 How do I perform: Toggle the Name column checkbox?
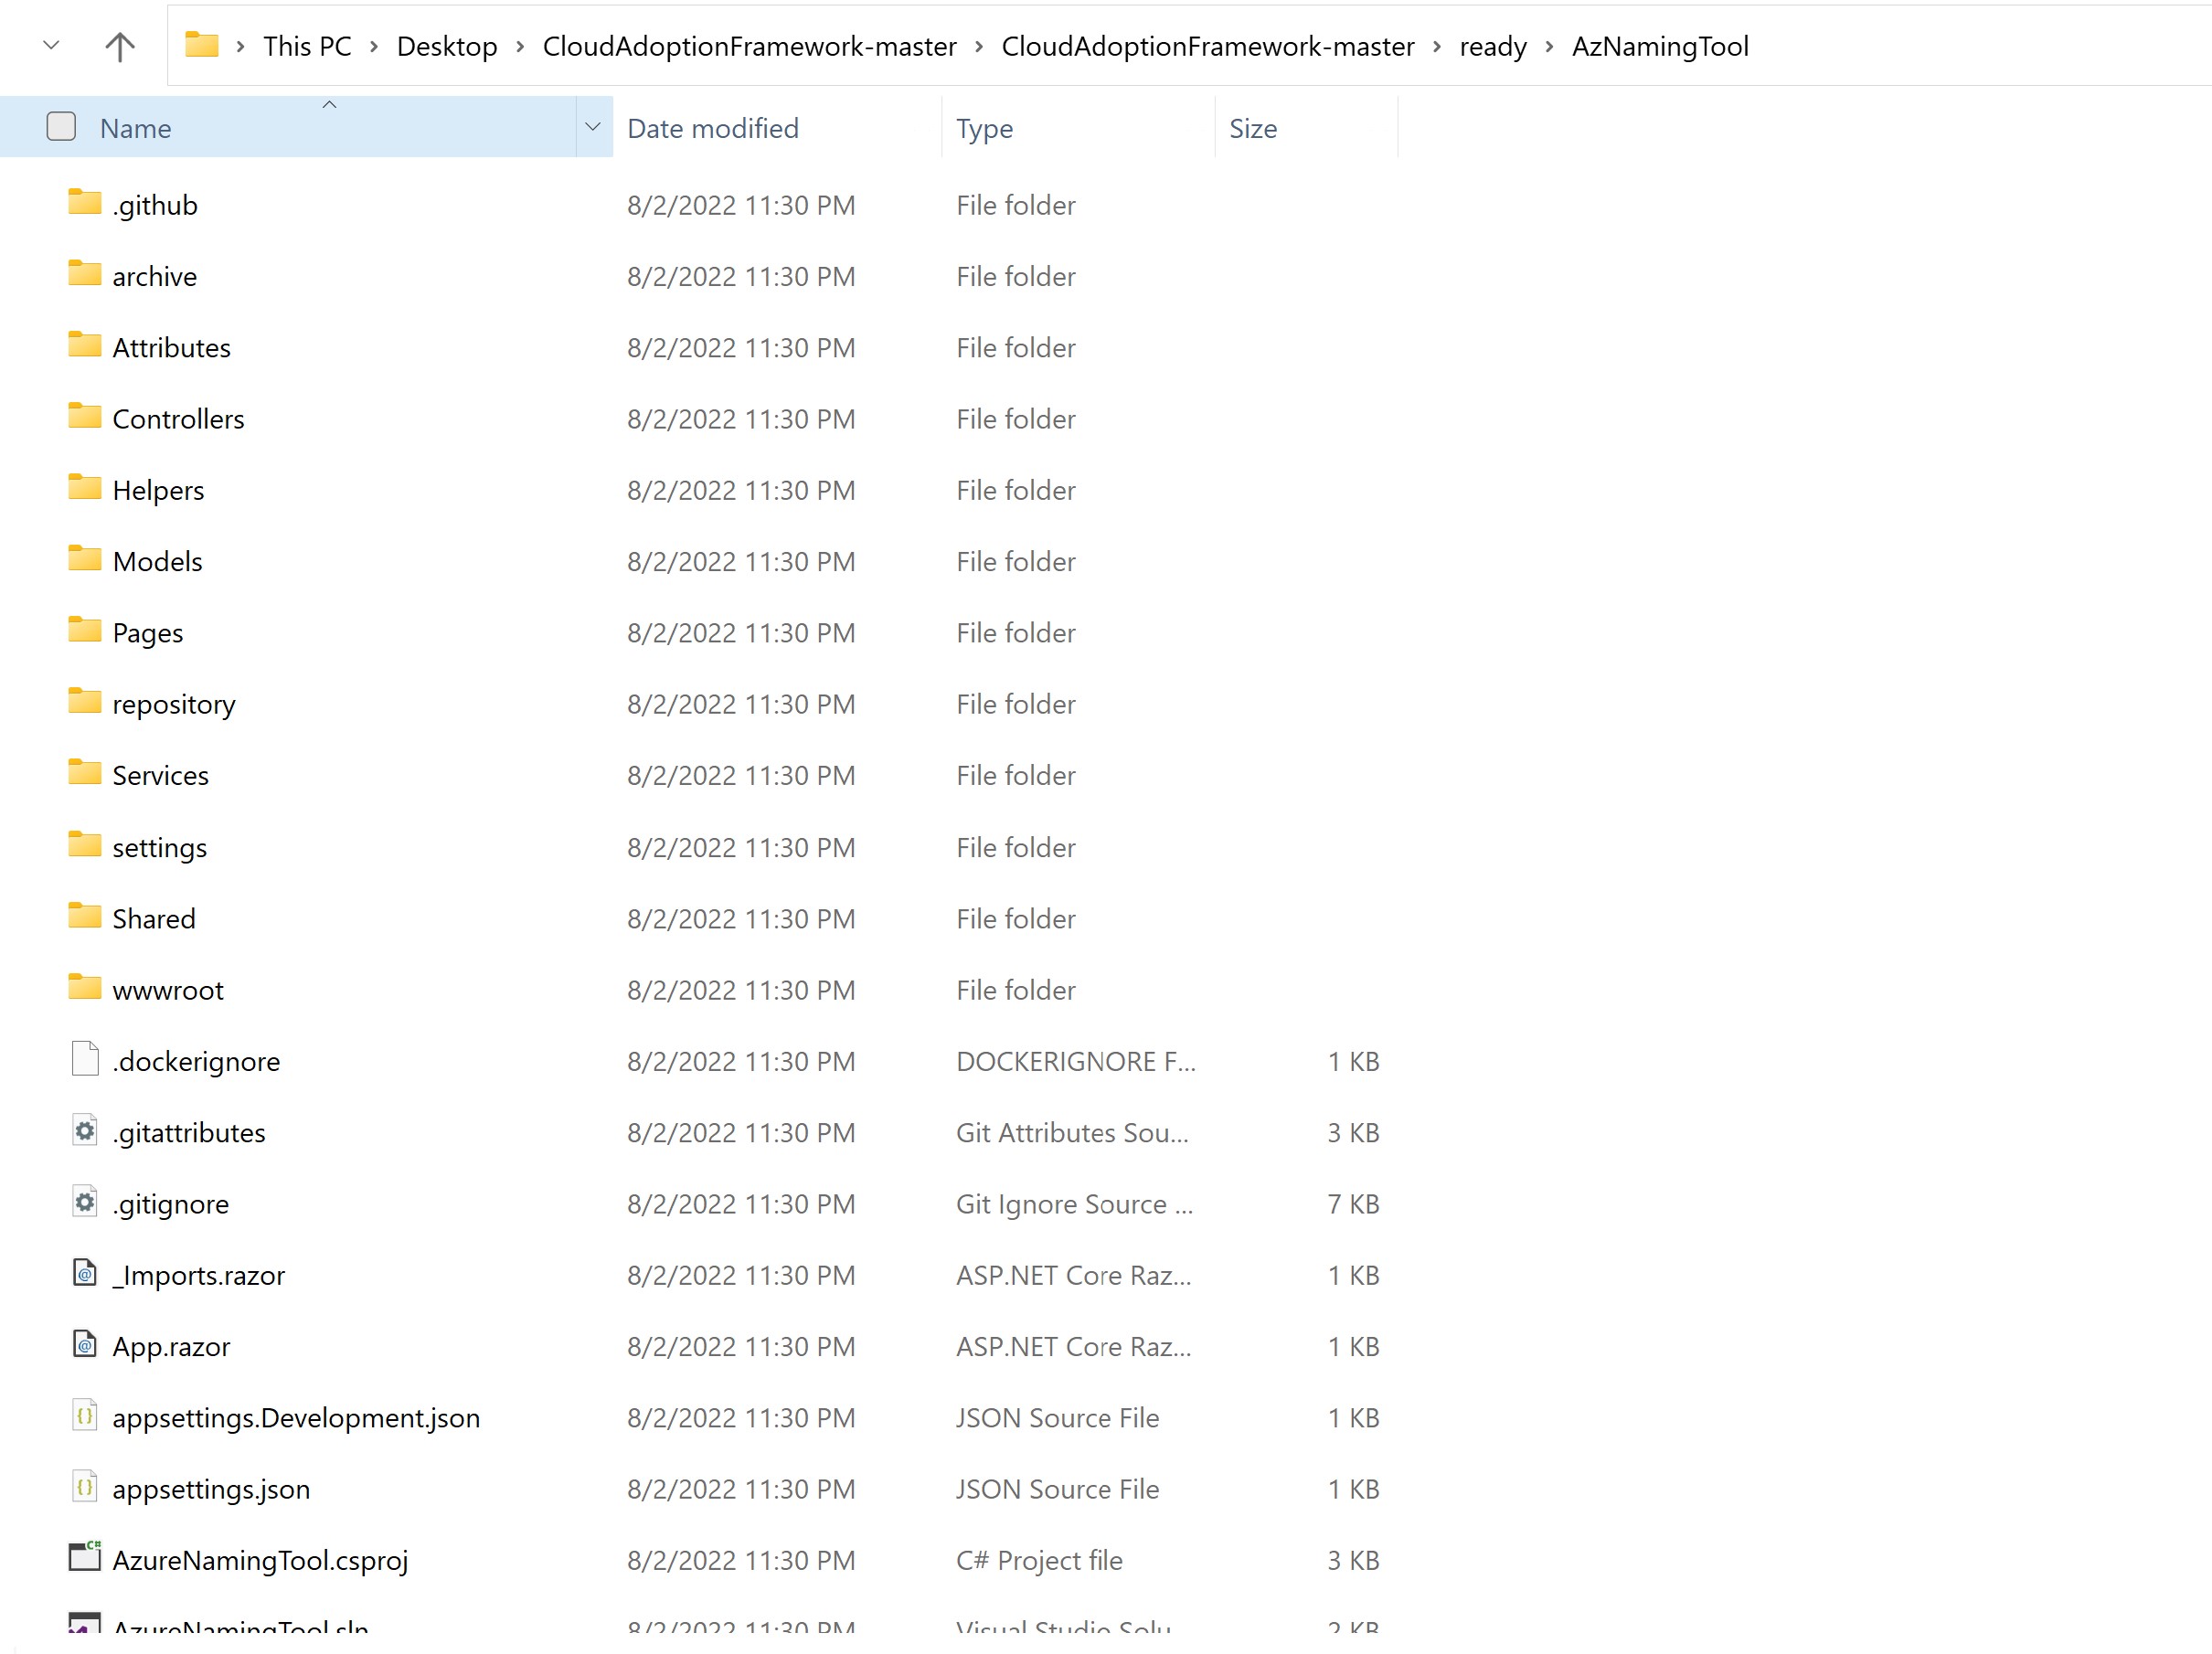pyautogui.click(x=59, y=127)
